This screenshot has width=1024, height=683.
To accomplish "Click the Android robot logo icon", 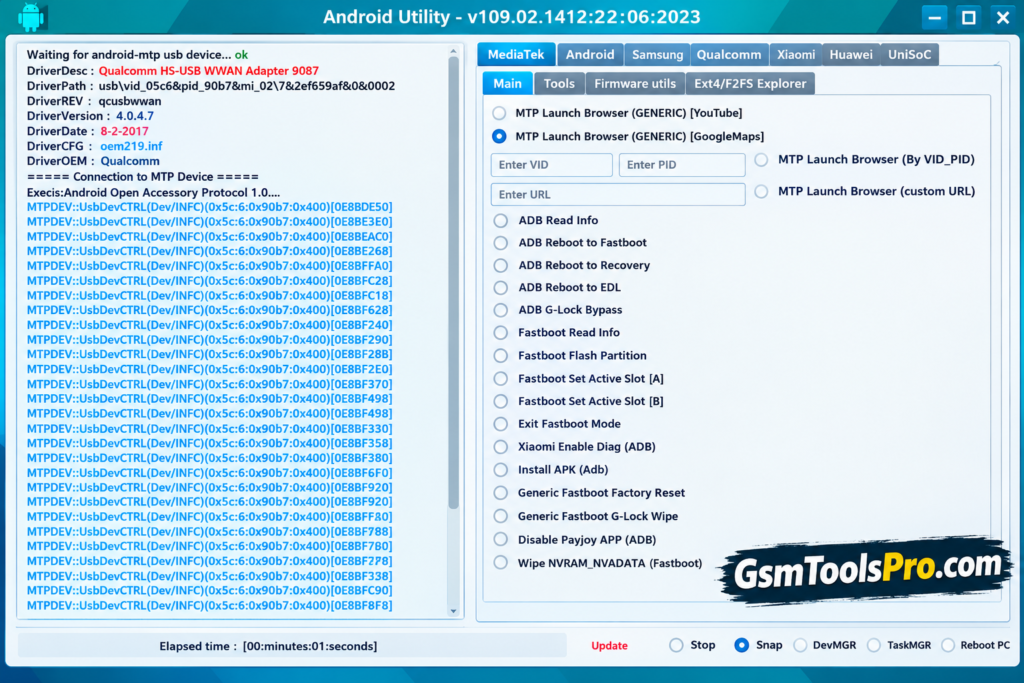I will pyautogui.click(x=31, y=17).
